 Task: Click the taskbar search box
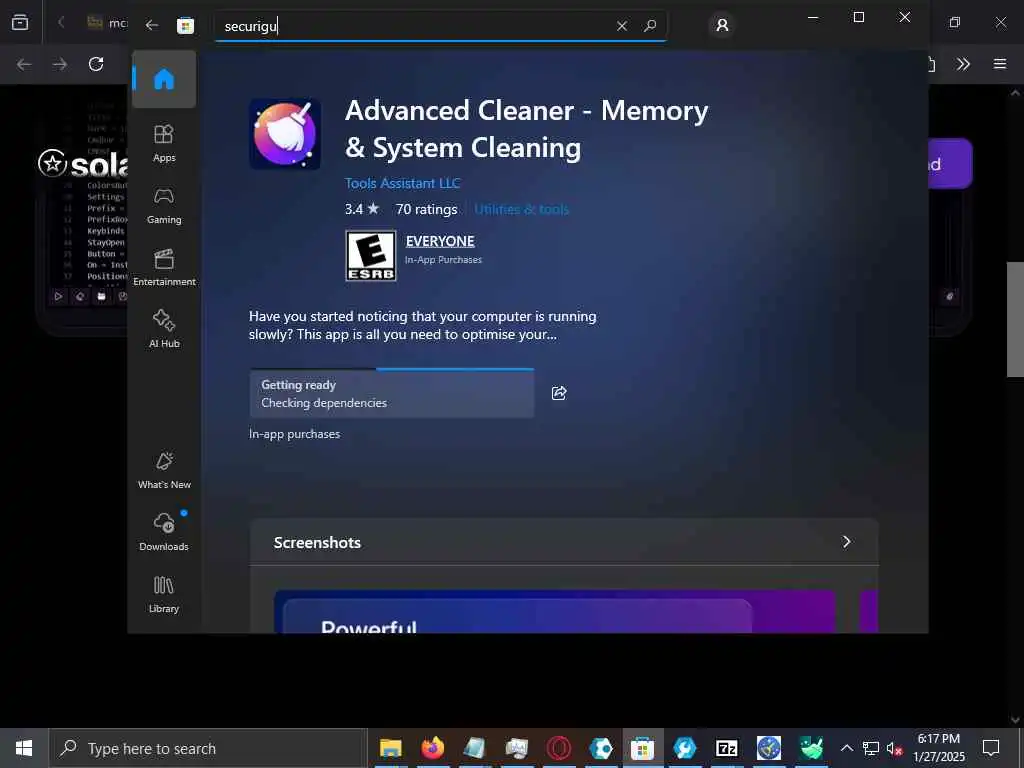[208, 748]
